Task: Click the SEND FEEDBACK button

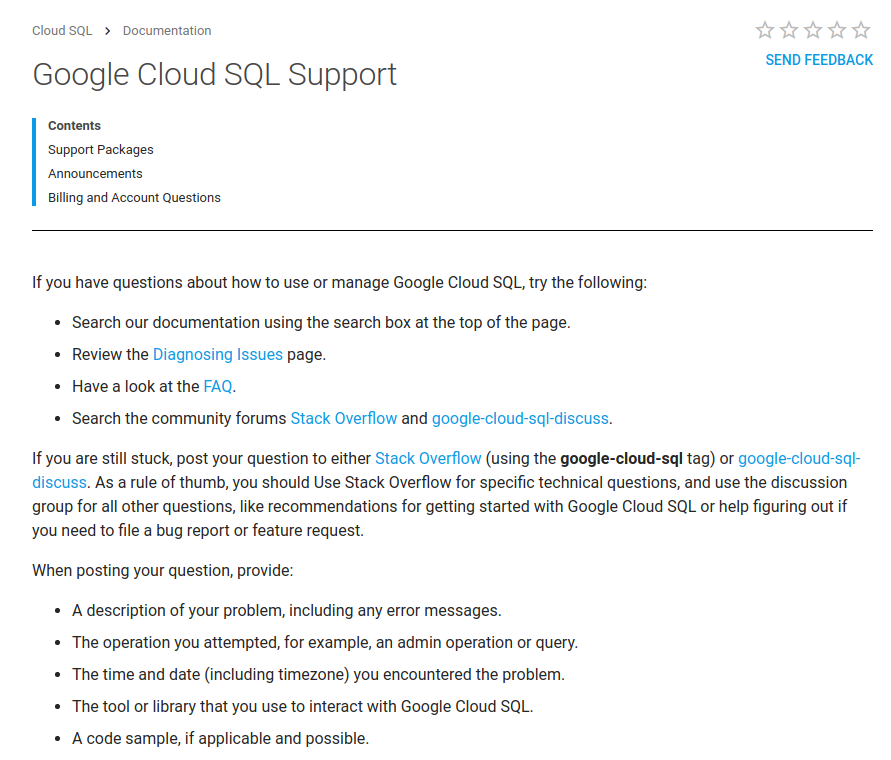Action: tap(819, 60)
